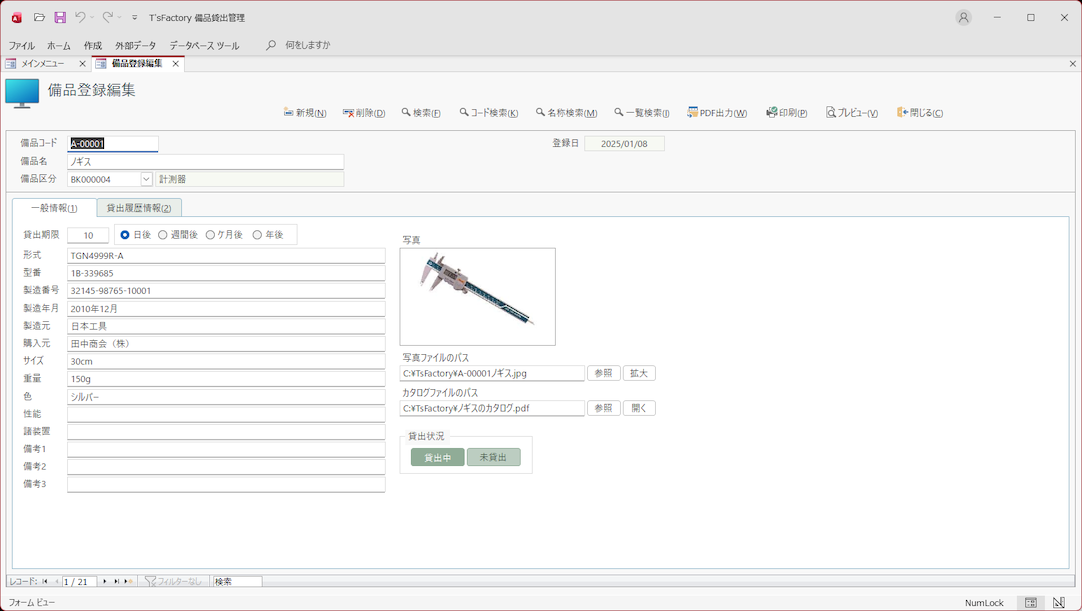Click the user account icon

(963, 17)
